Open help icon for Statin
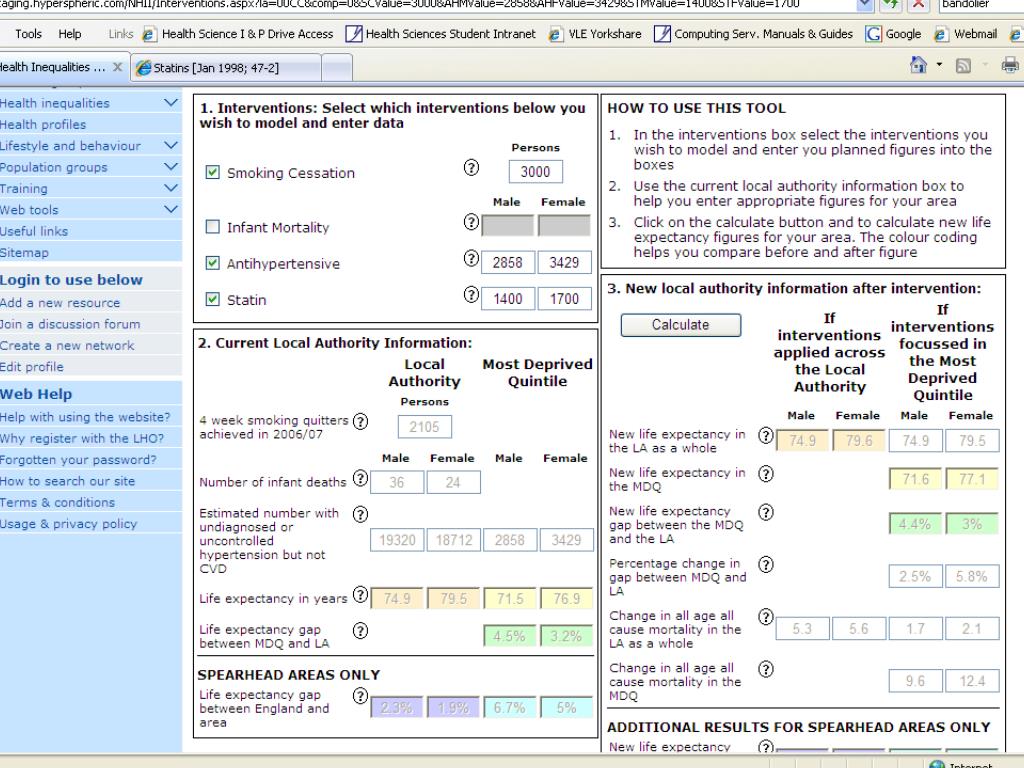The width and height of the screenshot is (1024, 768). [471, 295]
